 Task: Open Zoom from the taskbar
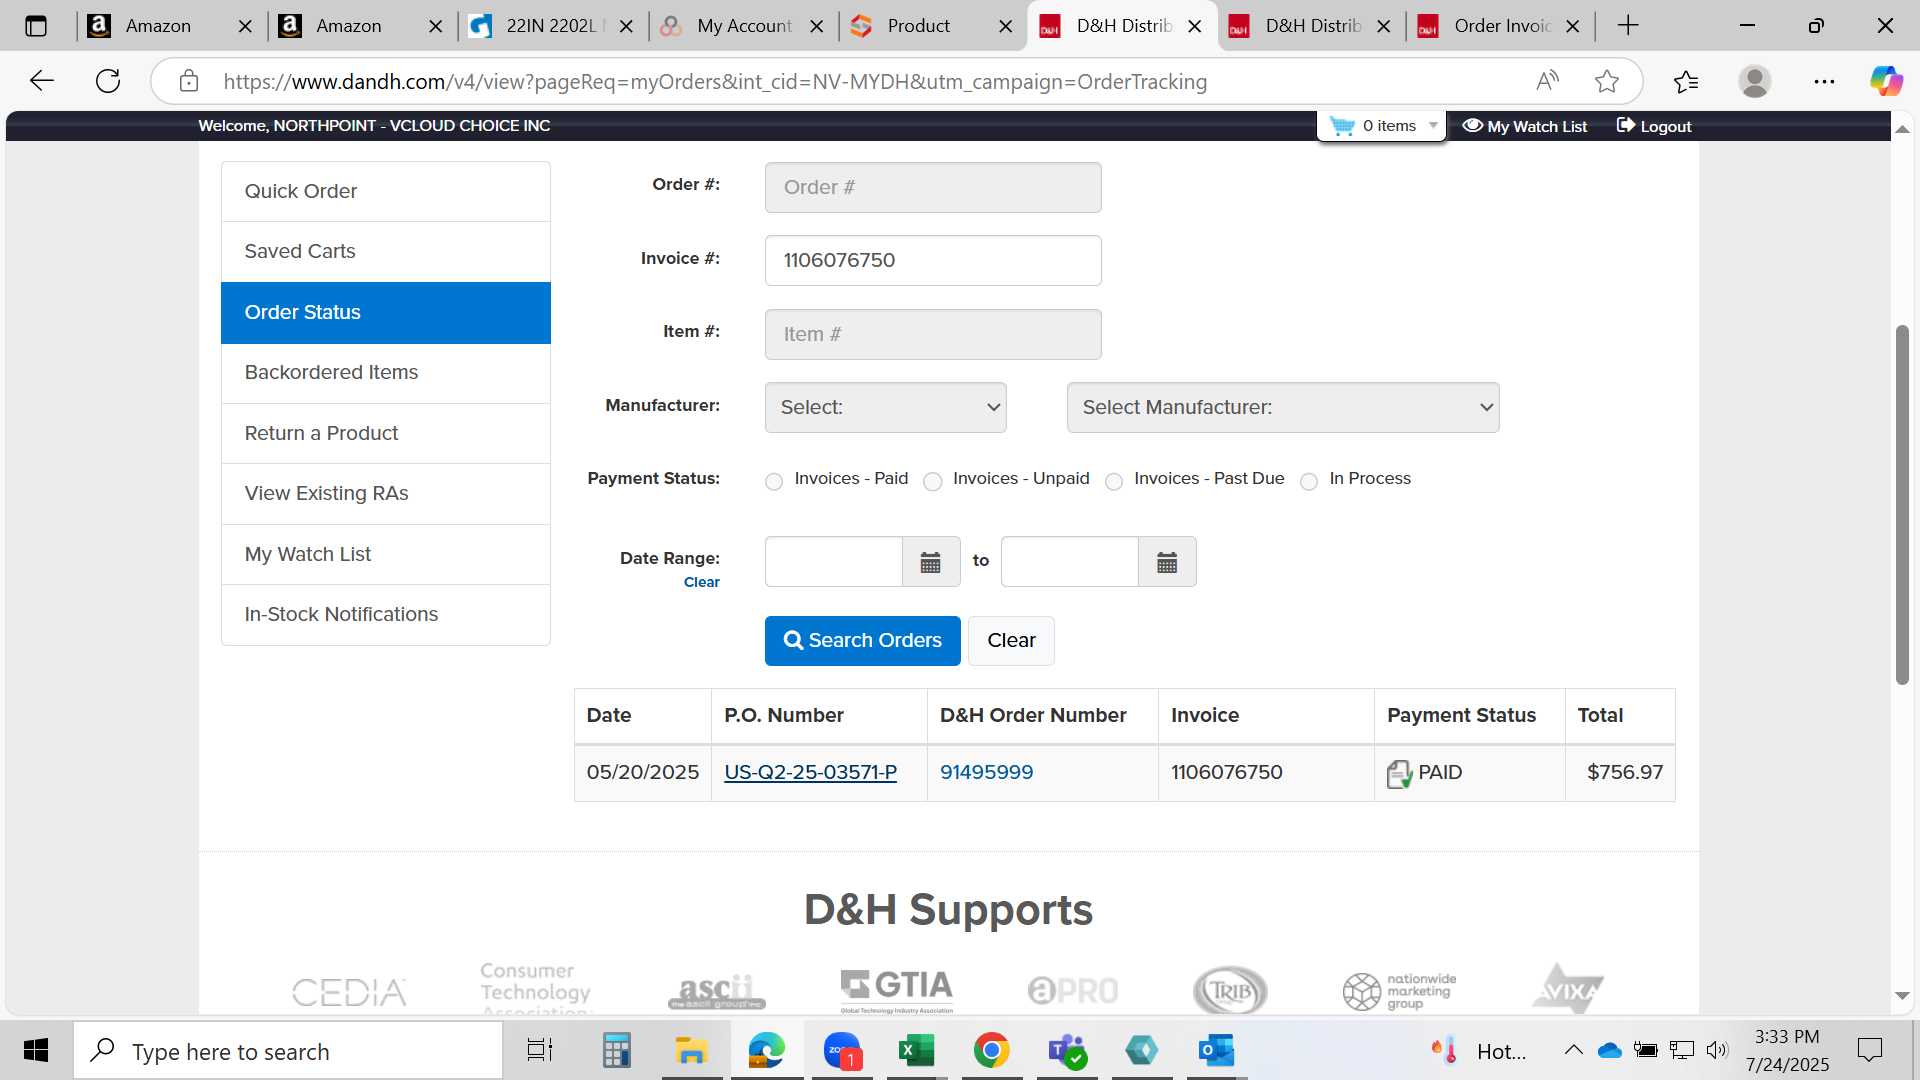click(x=842, y=1051)
